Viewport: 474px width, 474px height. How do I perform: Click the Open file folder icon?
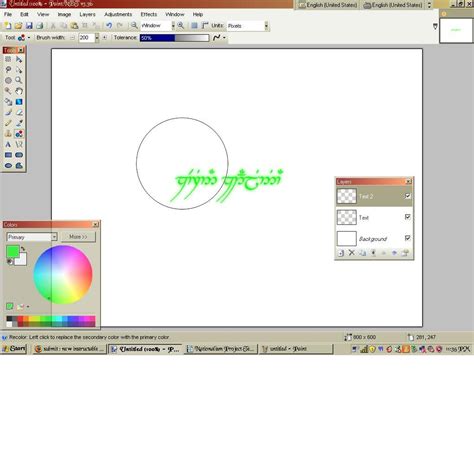tap(18, 26)
